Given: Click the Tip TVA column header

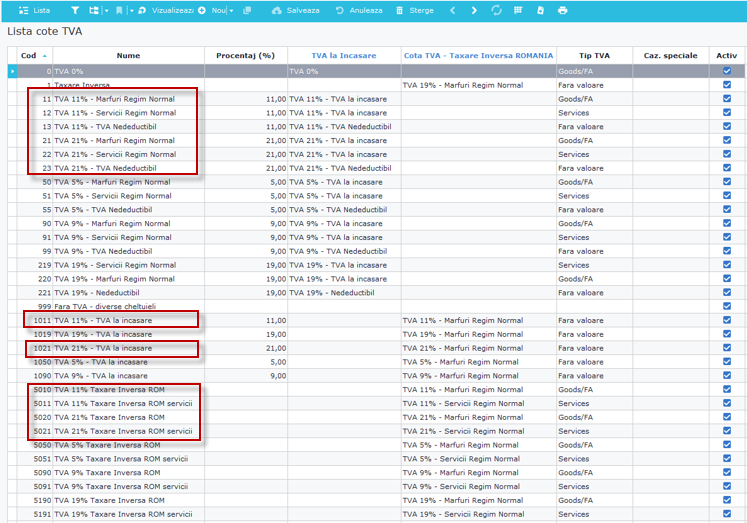Looking at the screenshot, I should point(594,56).
